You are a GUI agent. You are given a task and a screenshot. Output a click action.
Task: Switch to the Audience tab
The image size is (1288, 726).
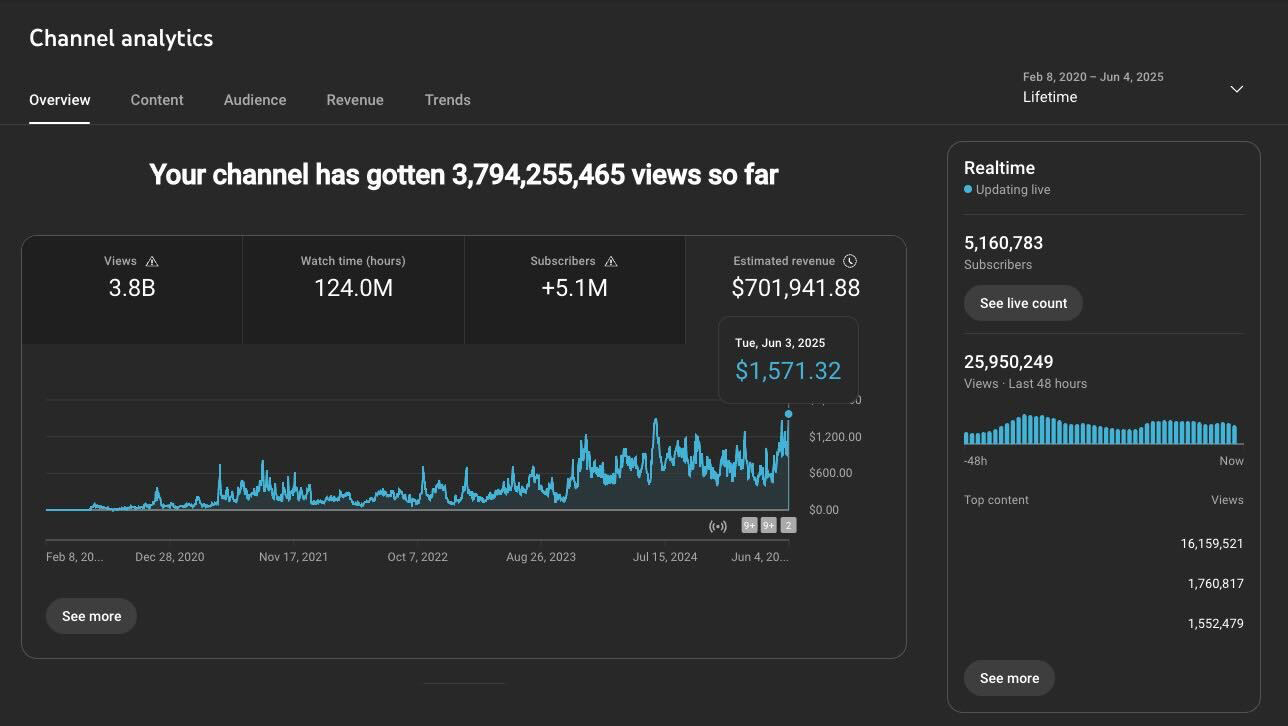pos(255,100)
